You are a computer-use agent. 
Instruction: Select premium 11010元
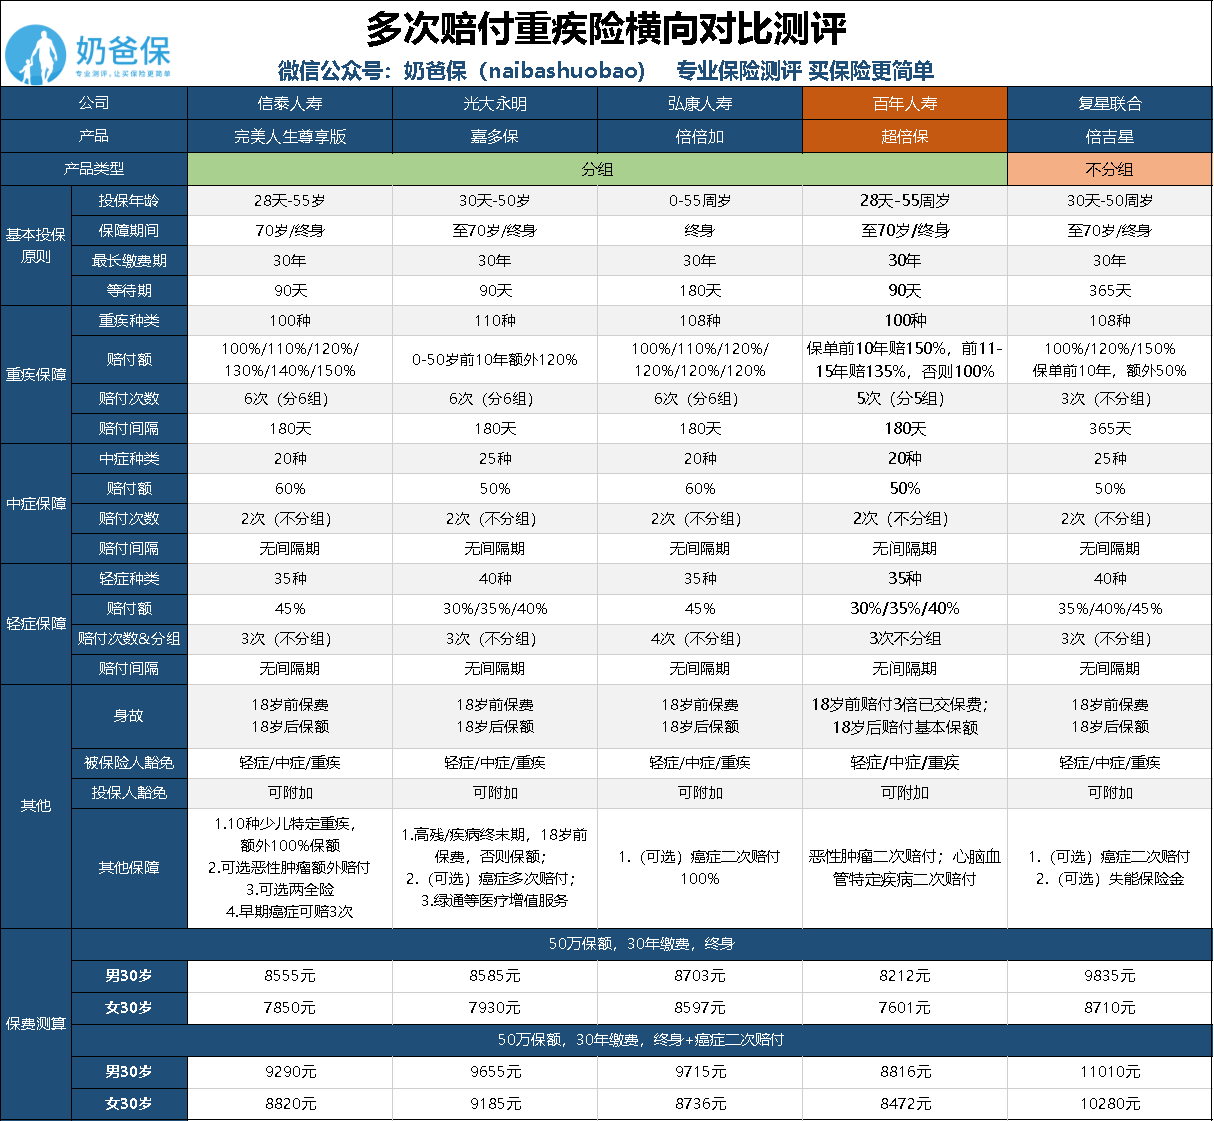(1110, 1072)
